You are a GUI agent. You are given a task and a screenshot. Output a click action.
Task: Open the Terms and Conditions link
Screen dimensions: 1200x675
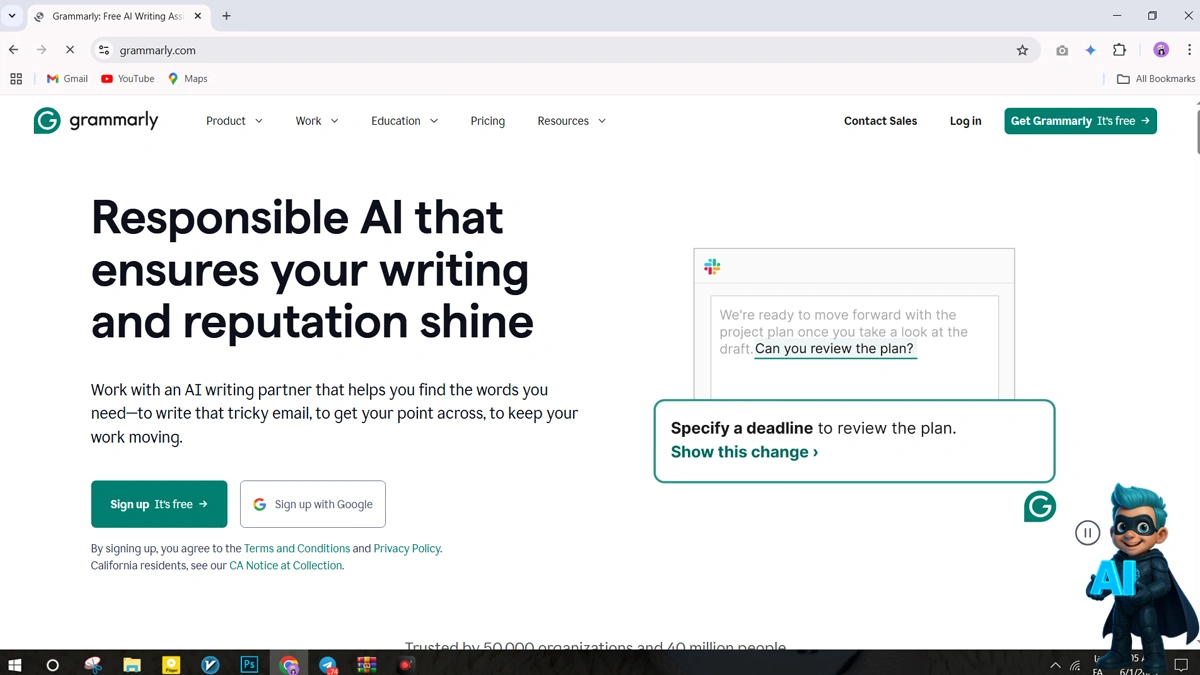click(x=297, y=549)
